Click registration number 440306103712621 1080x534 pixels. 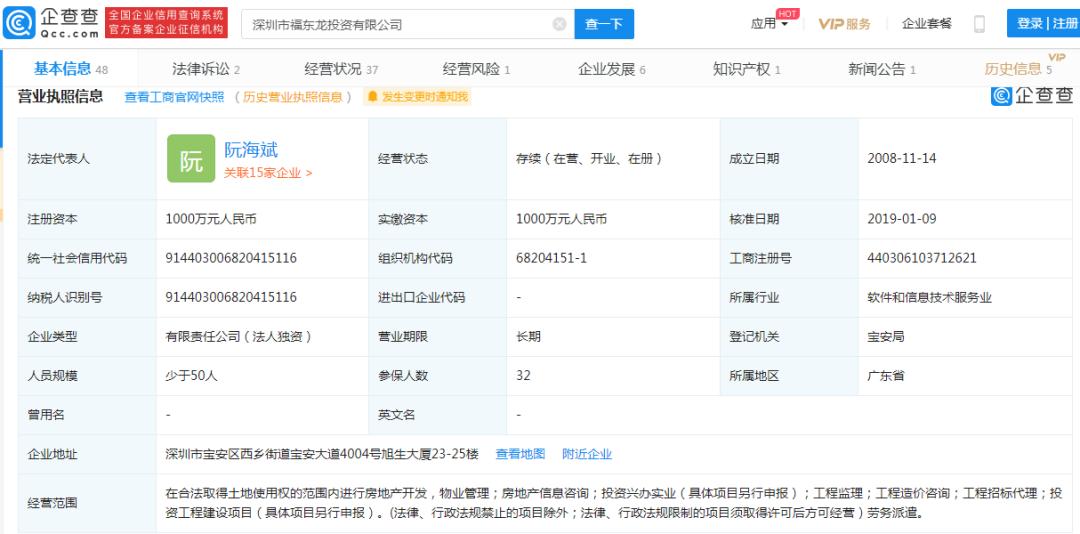point(922,258)
